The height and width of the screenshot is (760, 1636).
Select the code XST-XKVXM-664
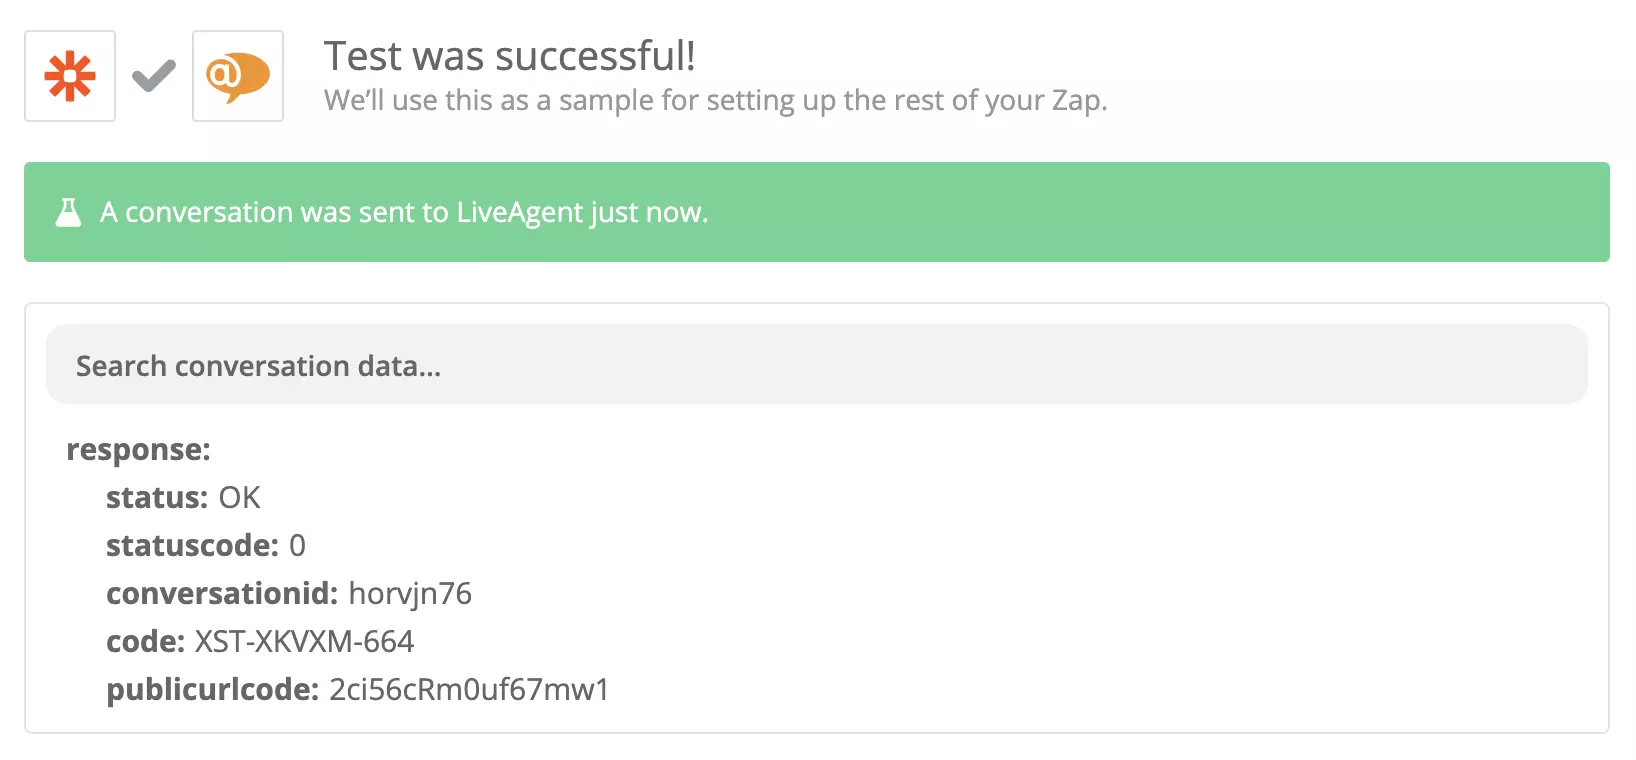click(x=310, y=641)
